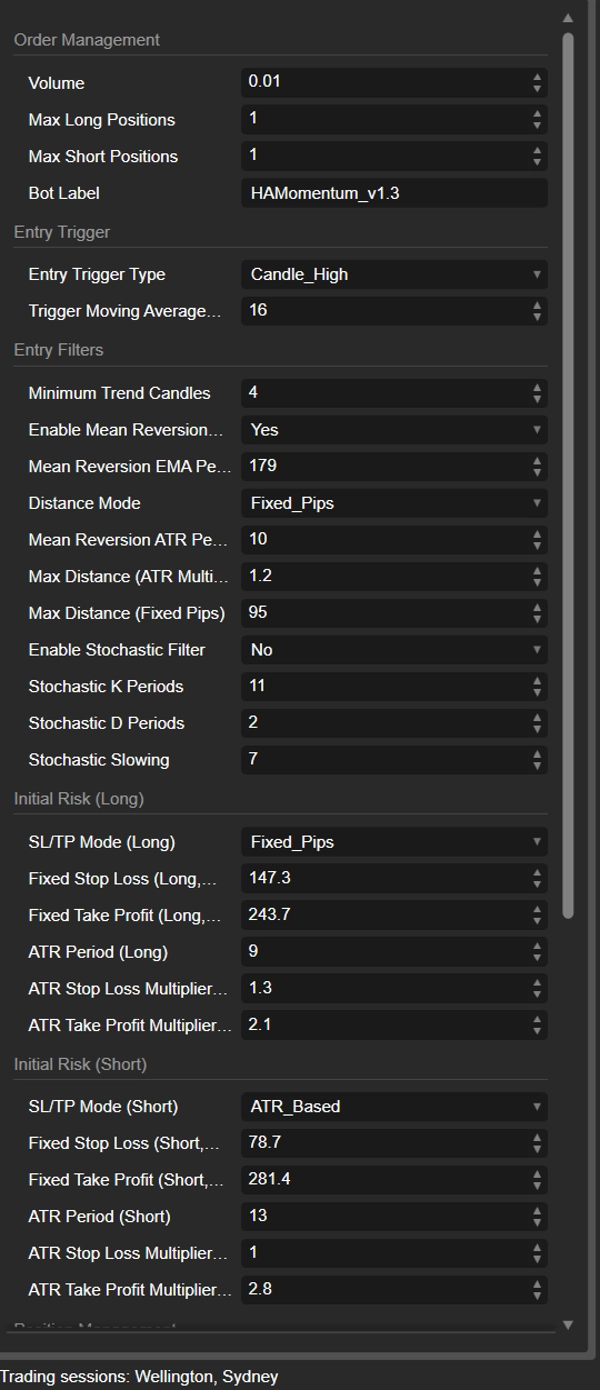Open the SL/TP Mode (Long) dropdown
The height and width of the screenshot is (1390, 600).
[394, 842]
